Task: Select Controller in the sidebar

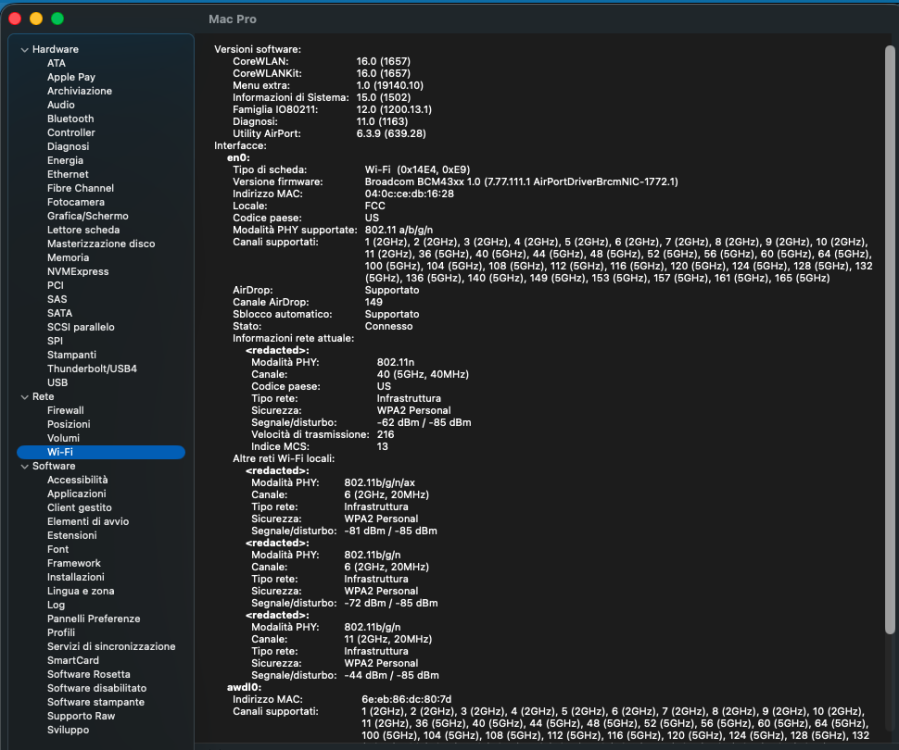Action: [x=71, y=132]
